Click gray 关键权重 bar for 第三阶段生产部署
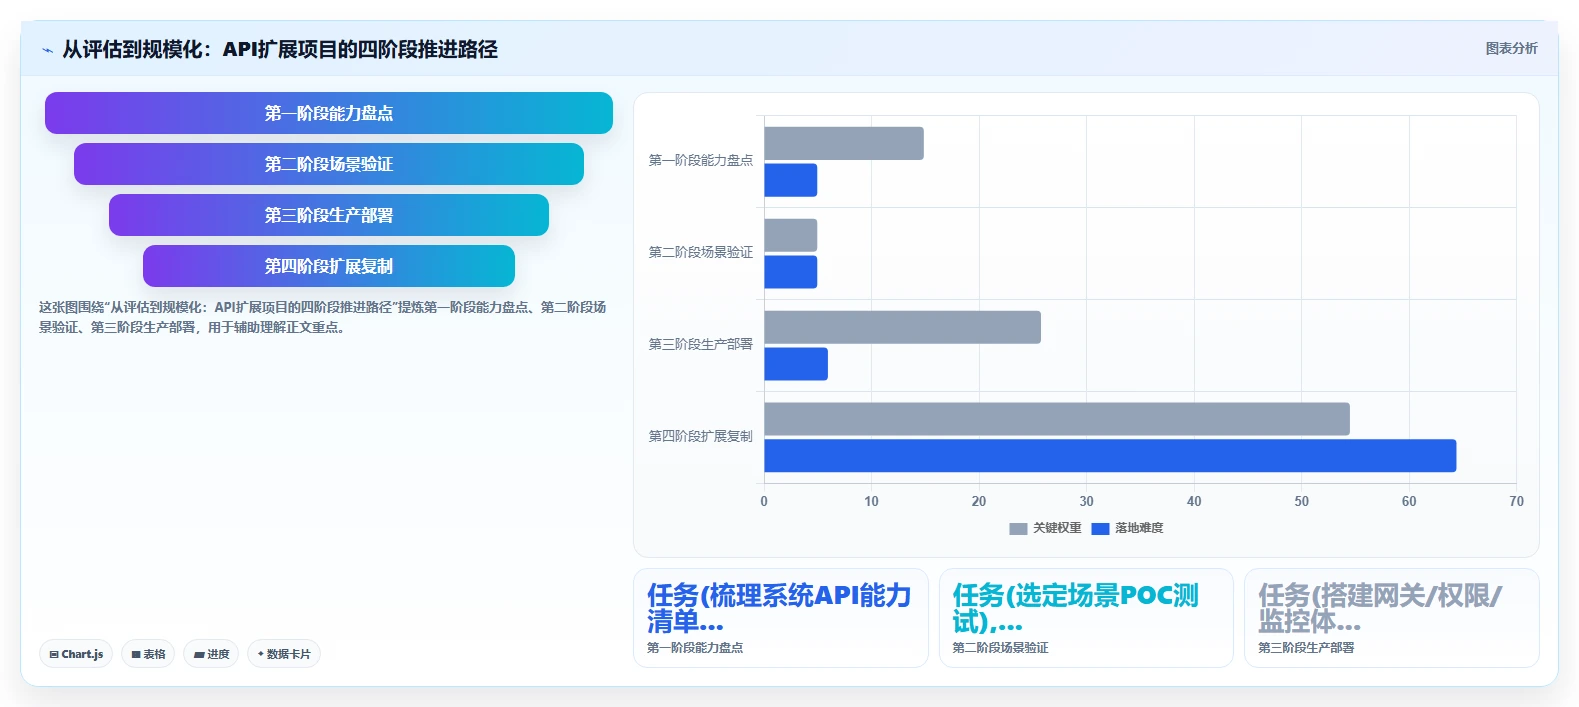 (903, 327)
